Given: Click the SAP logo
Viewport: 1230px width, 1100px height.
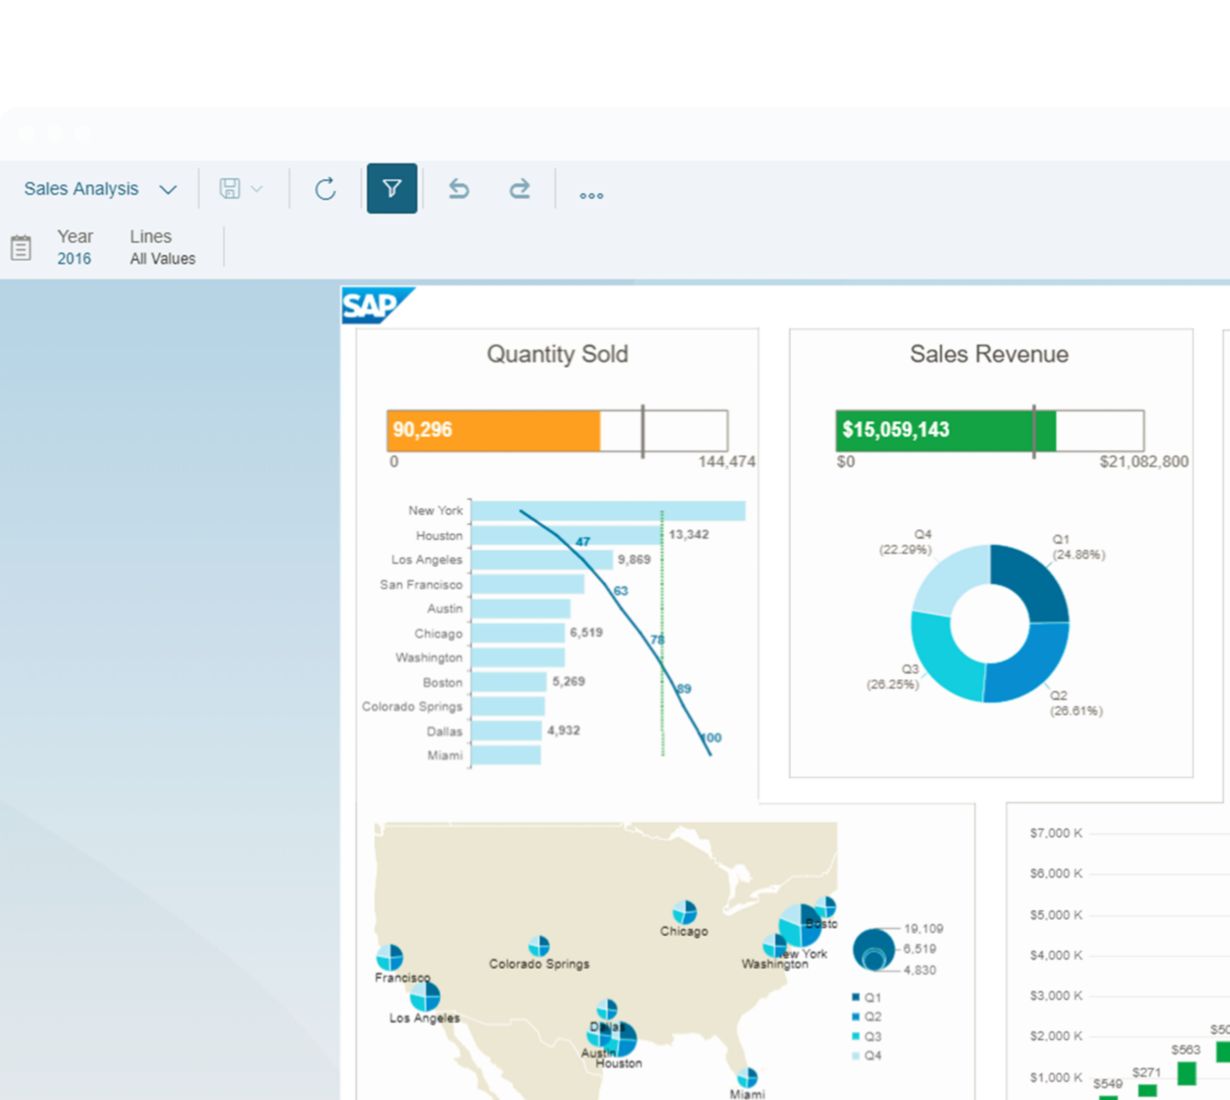Looking at the screenshot, I should [x=375, y=305].
